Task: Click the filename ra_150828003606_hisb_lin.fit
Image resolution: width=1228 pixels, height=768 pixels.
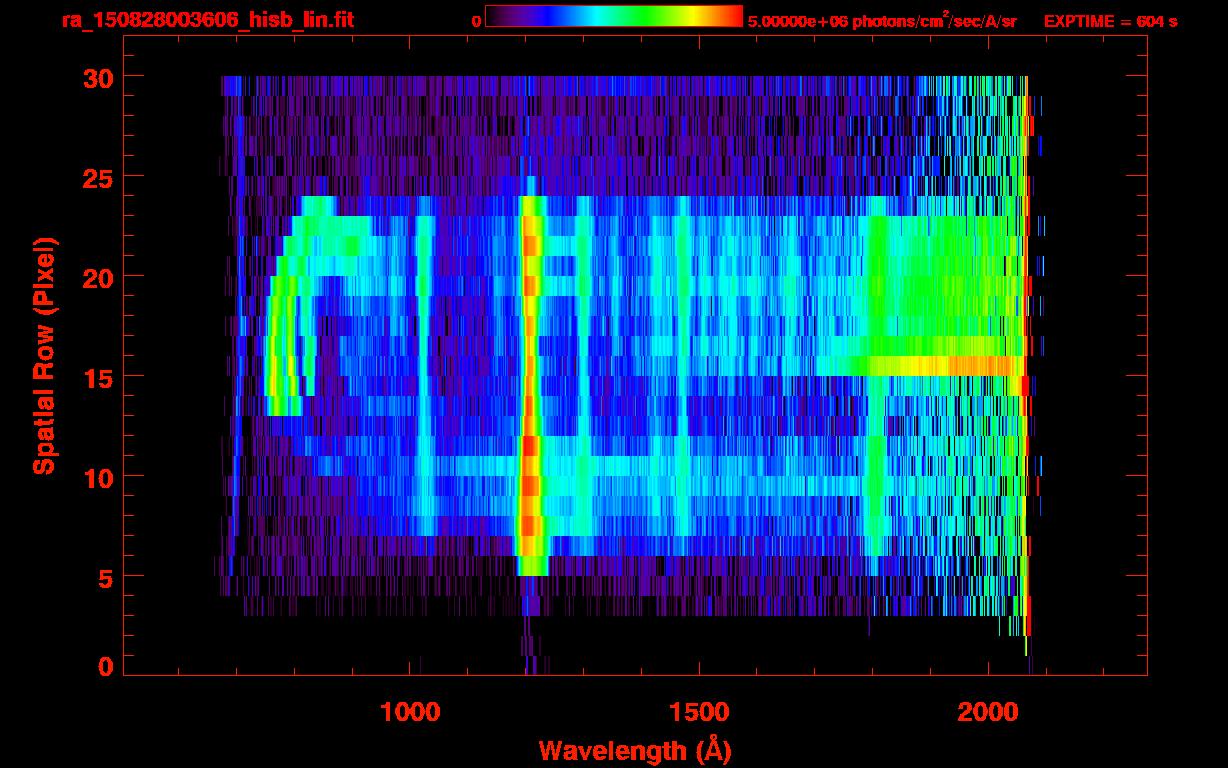Action: (207, 20)
